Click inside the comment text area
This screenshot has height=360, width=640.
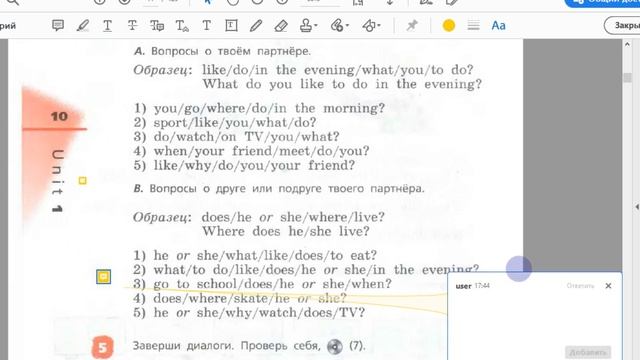(534, 318)
